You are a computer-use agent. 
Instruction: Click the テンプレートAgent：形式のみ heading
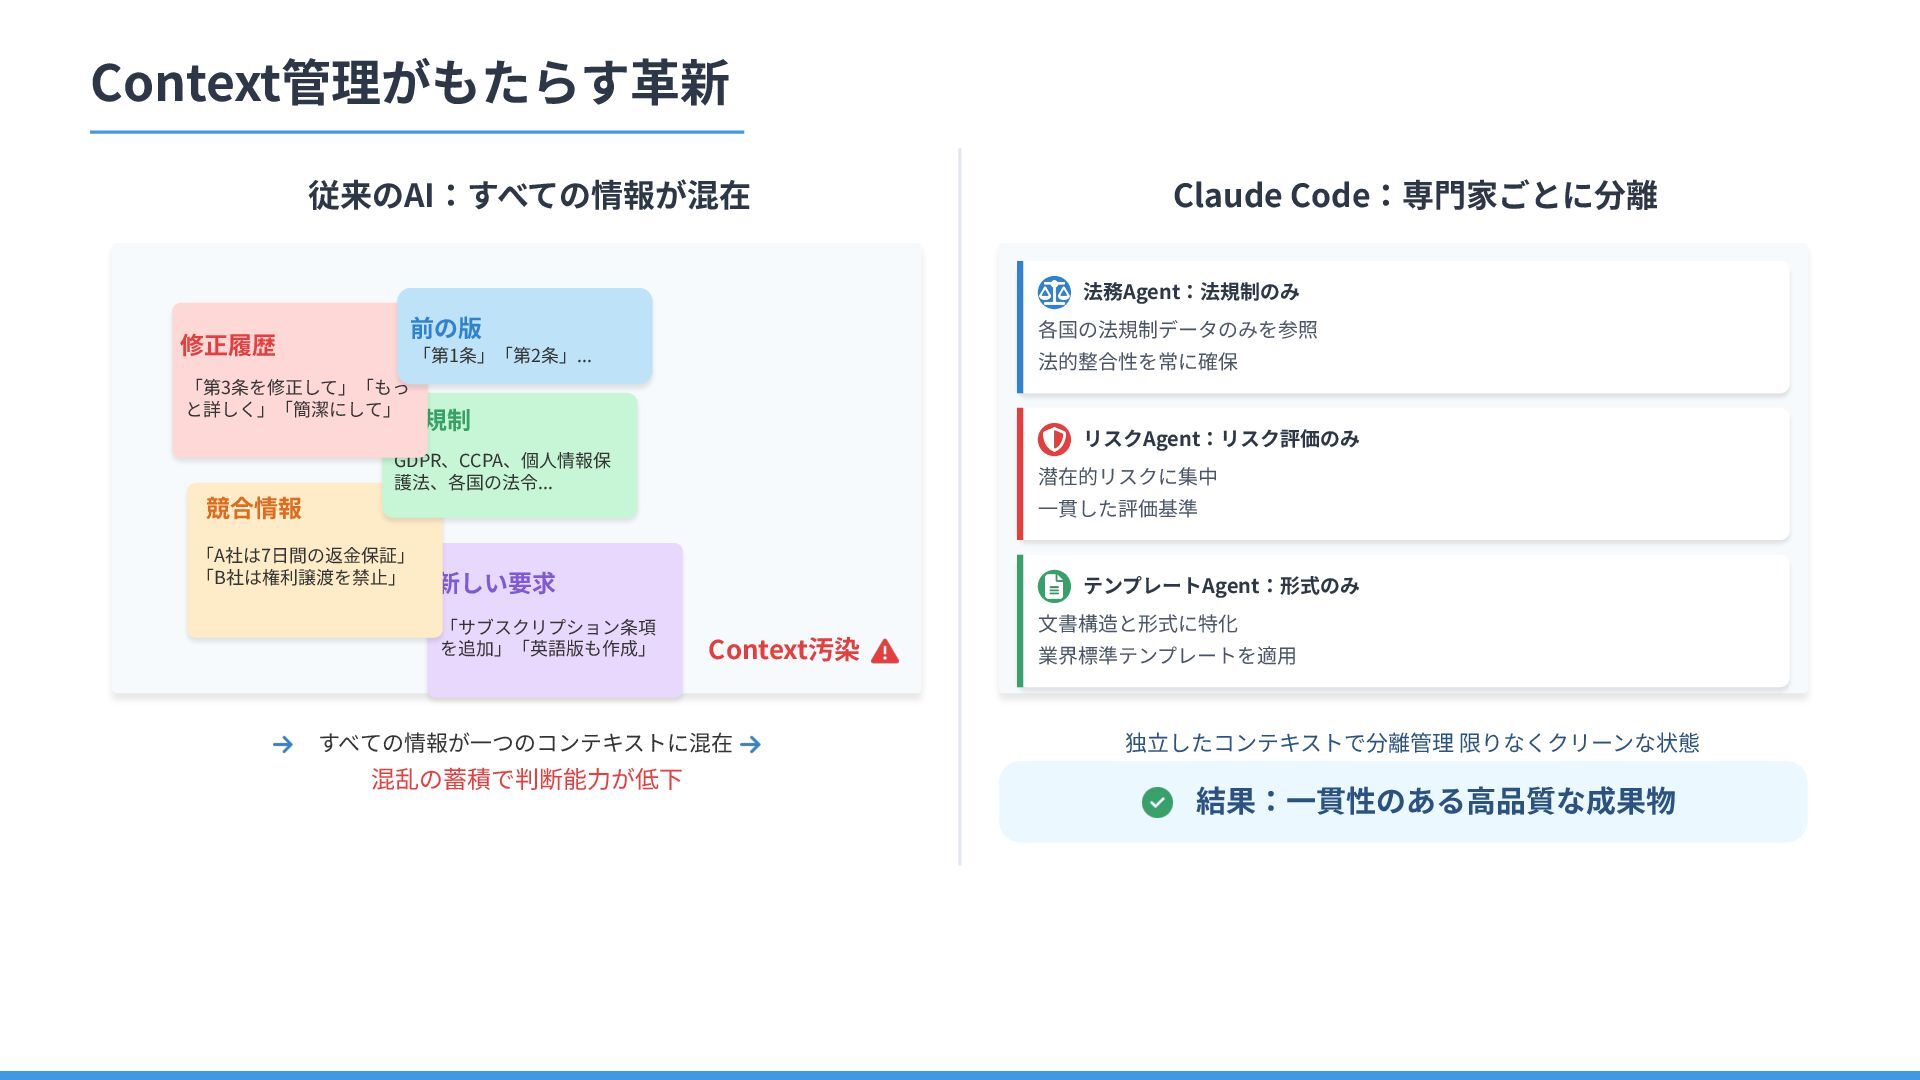(1221, 586)
